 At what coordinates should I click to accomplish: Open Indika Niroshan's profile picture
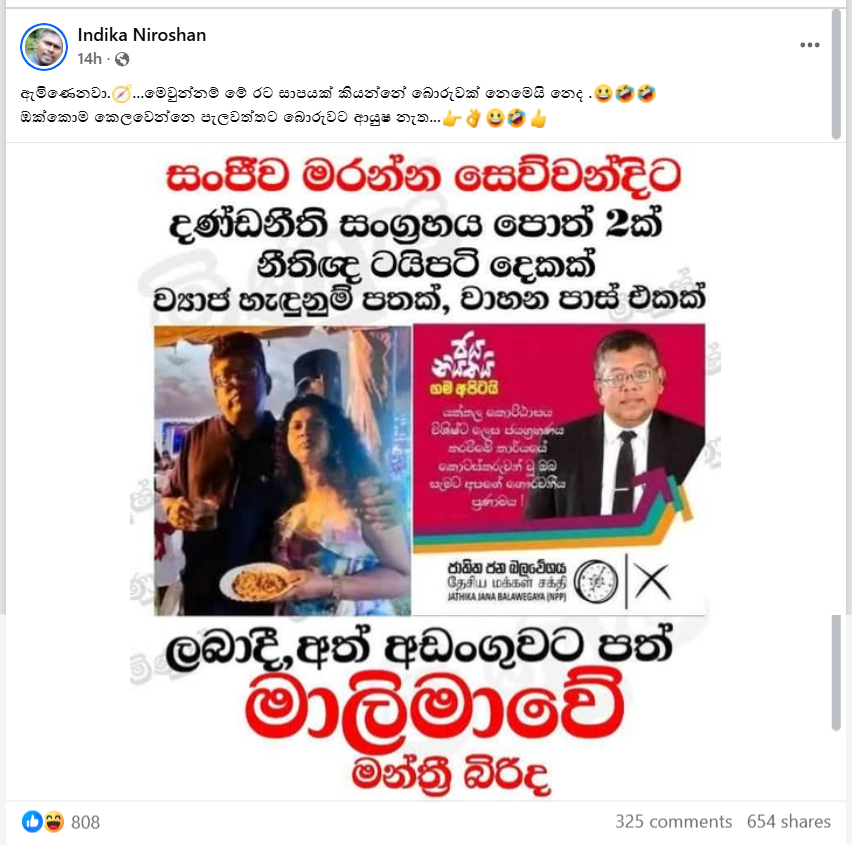tap(44, 47)
